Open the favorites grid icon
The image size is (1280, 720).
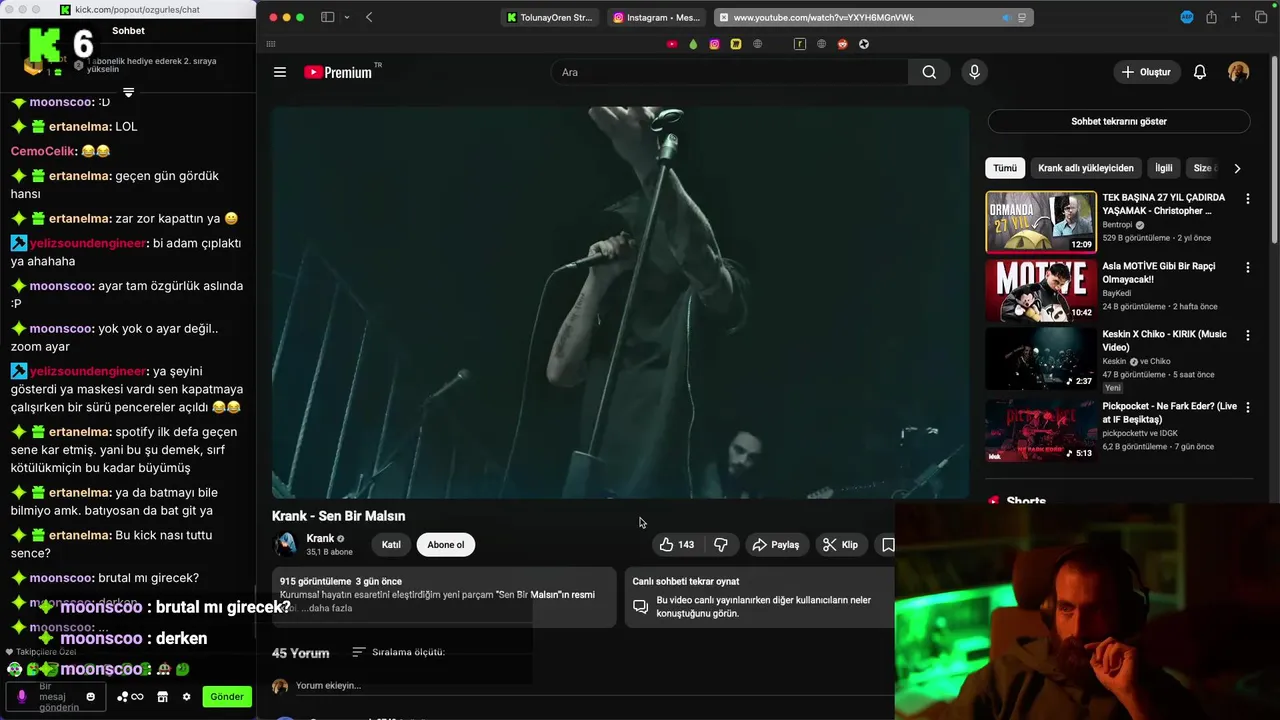coord(271,44)
